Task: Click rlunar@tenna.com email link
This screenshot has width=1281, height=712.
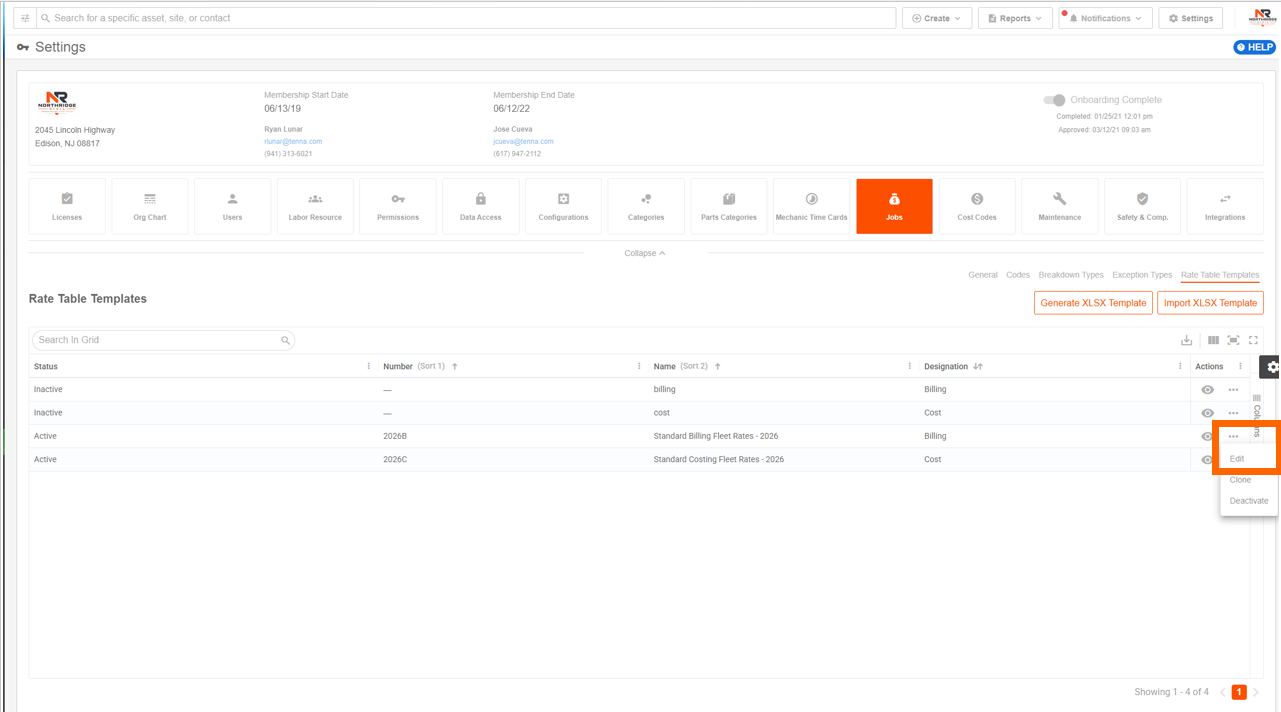Action: pyautogui.click(x=293, y=142)
